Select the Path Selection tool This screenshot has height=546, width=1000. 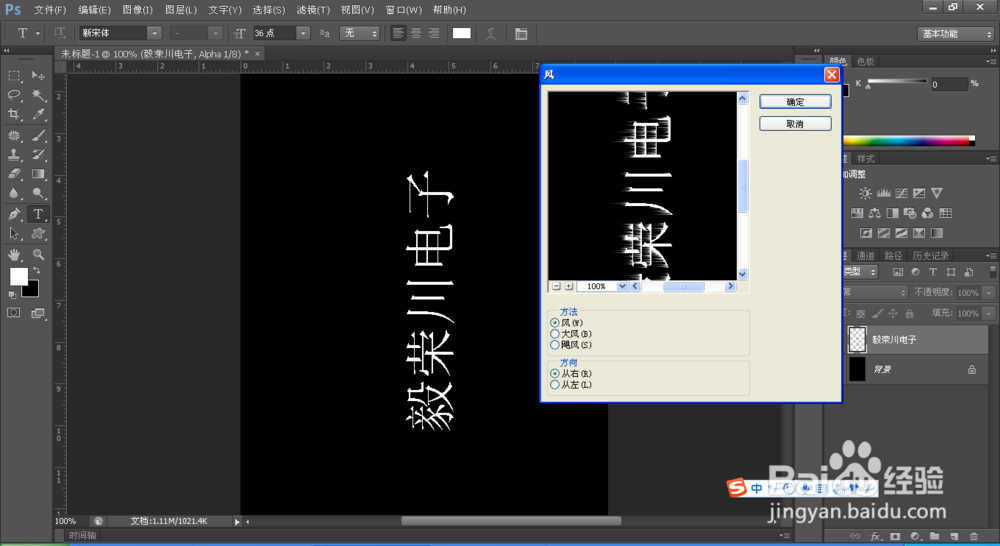click(14, 233)
